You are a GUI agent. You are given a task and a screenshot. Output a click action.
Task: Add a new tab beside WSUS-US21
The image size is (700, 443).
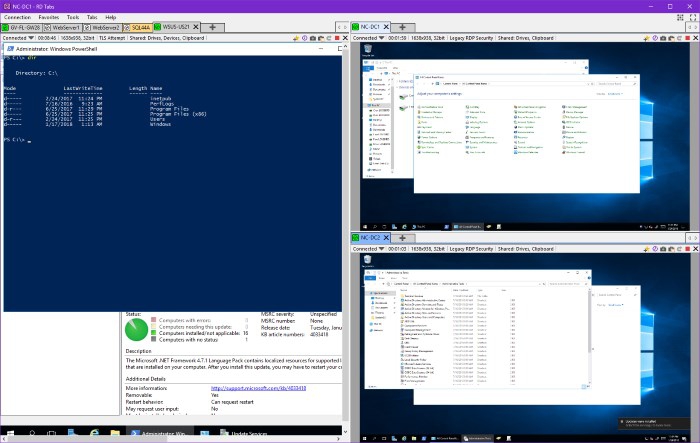pyautogui.click(x=212, y=27)
